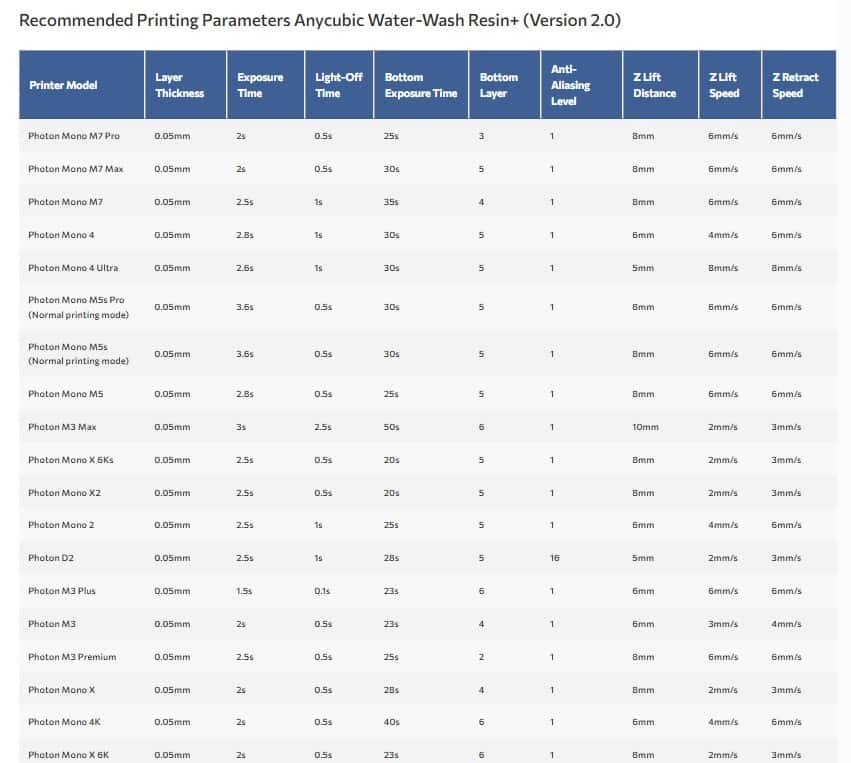Select the Layer Thickness column header

[x=180, y=85]
